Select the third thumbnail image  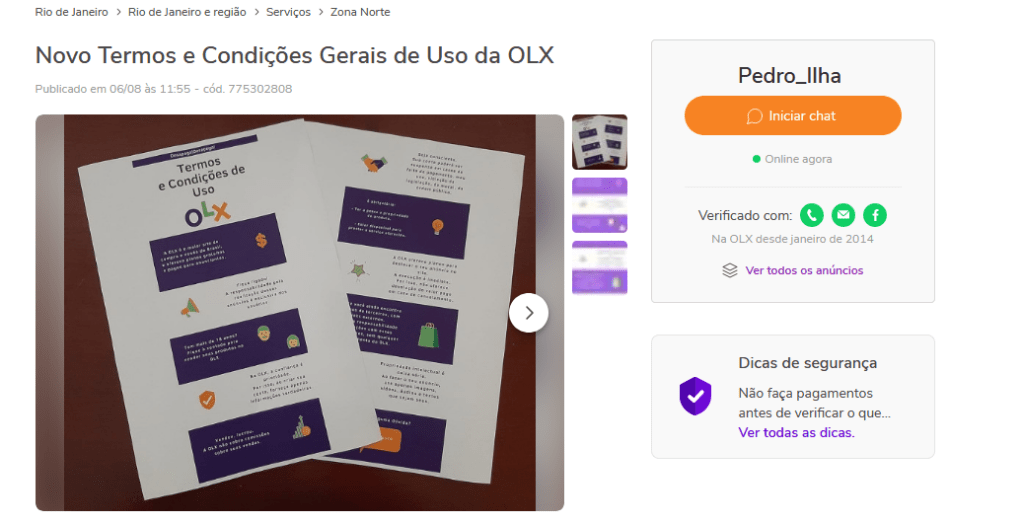click(600, 268)
